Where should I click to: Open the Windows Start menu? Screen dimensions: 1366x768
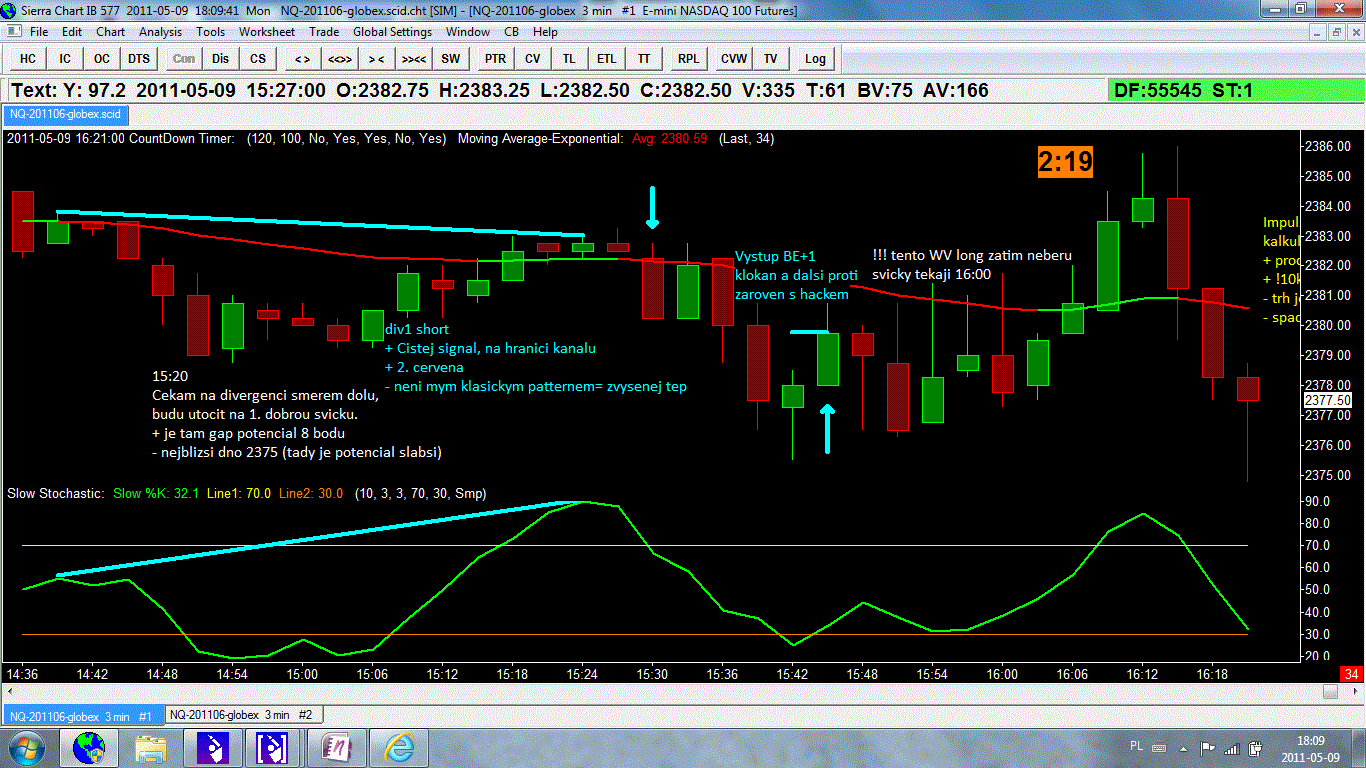click(x=27, y=747)
